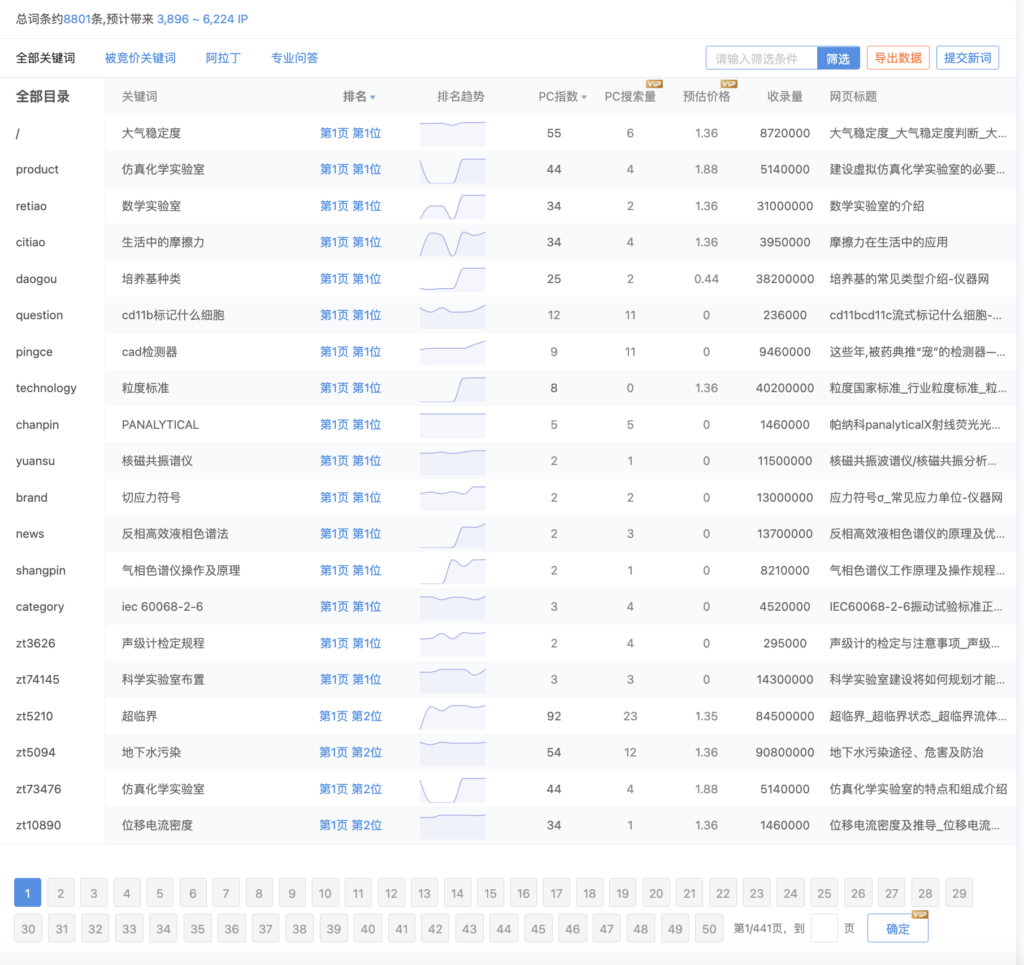Select the brand directory
The width and height of the screenshot is (1024, 965).
pos(31,498)
